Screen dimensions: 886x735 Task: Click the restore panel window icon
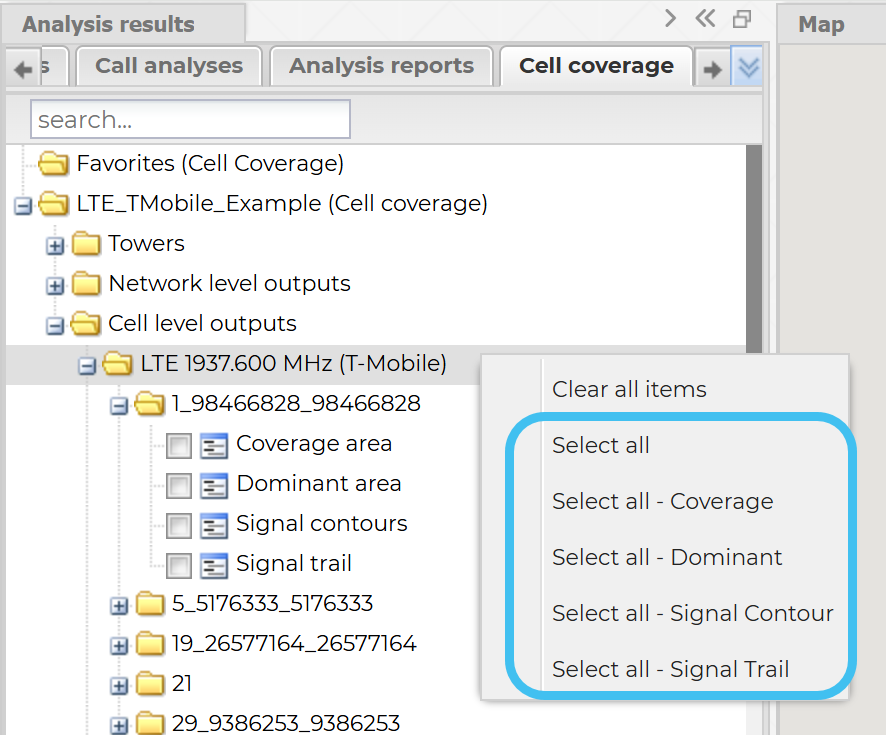(741, 19)
